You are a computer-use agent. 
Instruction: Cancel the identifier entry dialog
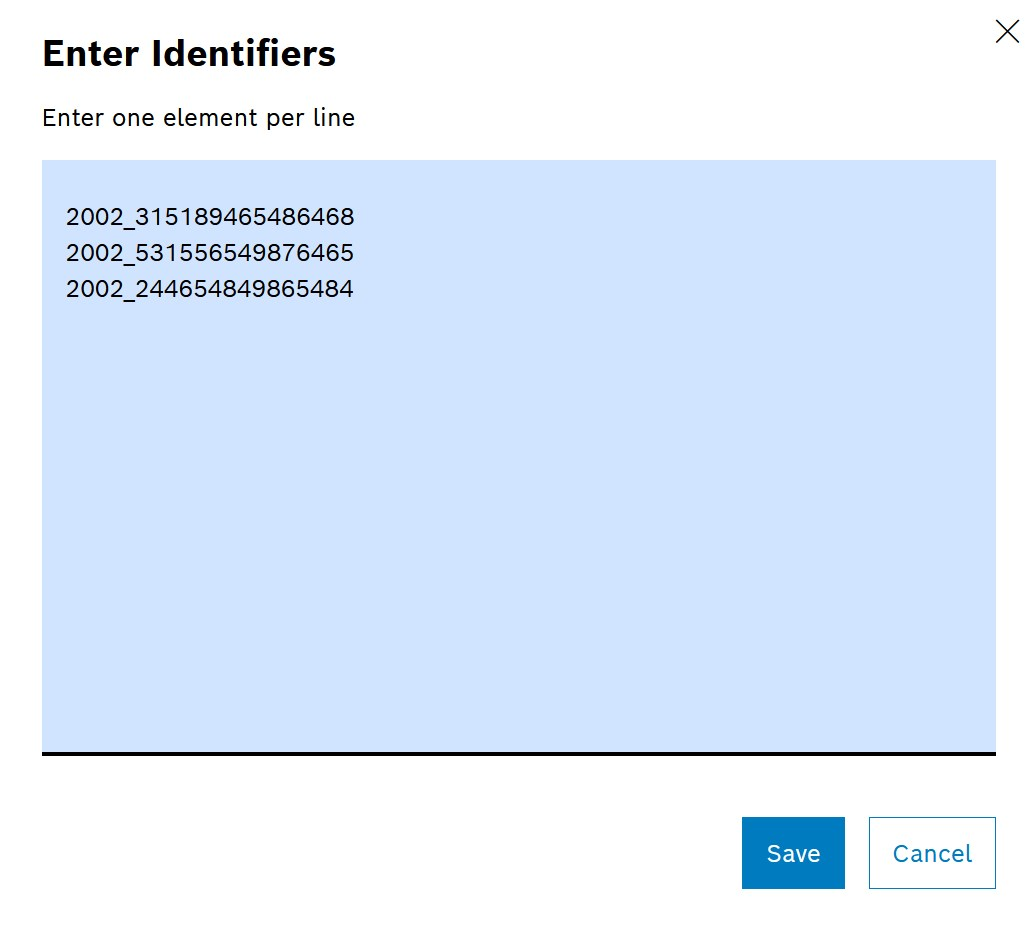coord(932,853)
